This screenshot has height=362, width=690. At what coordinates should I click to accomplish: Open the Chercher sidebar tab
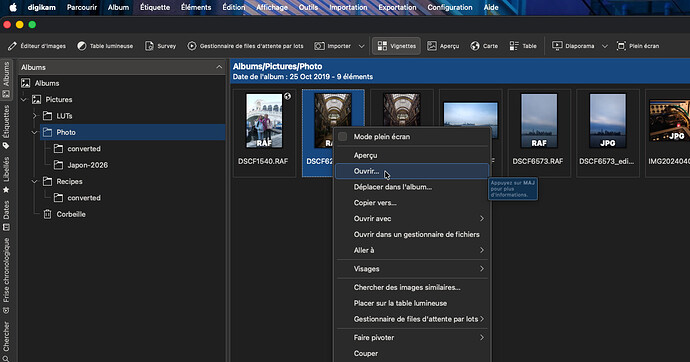[x=6, y=341]
